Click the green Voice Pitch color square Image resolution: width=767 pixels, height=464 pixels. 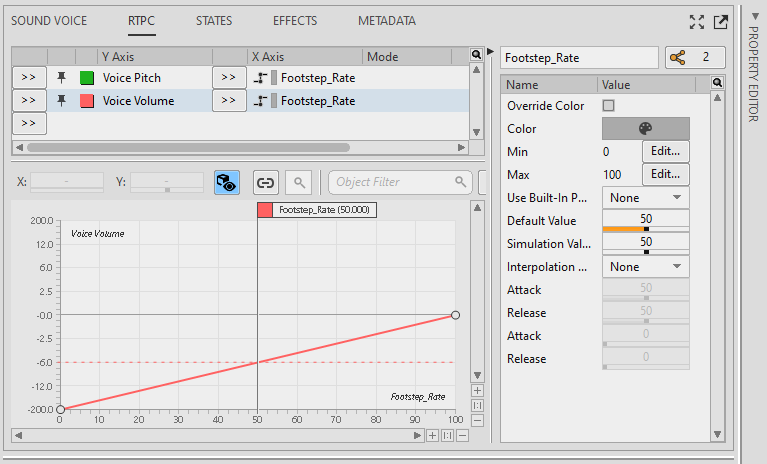click(x=86, y=77)
